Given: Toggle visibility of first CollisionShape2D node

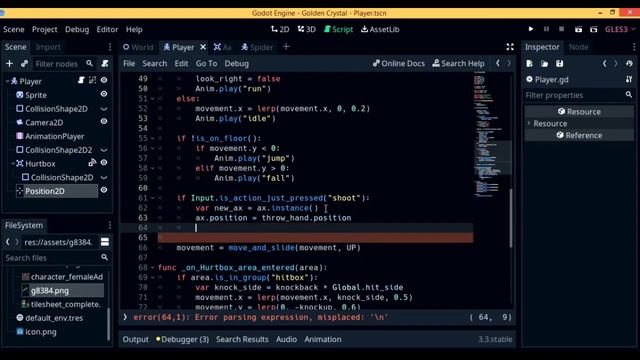Looking at the screenshot, I should point(104,109).
